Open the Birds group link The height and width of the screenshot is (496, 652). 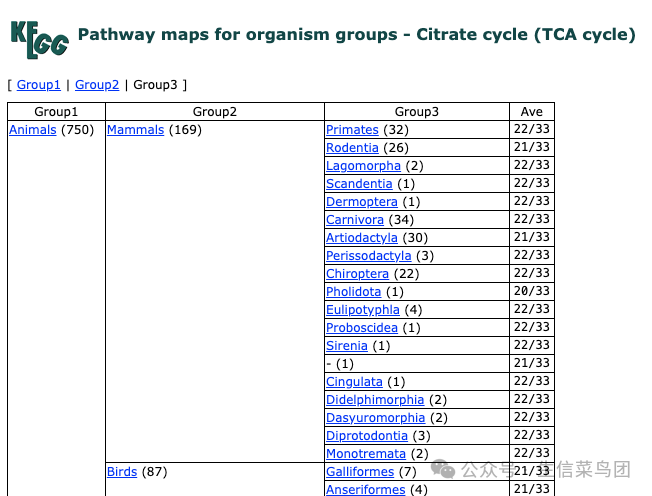(122, 472)
